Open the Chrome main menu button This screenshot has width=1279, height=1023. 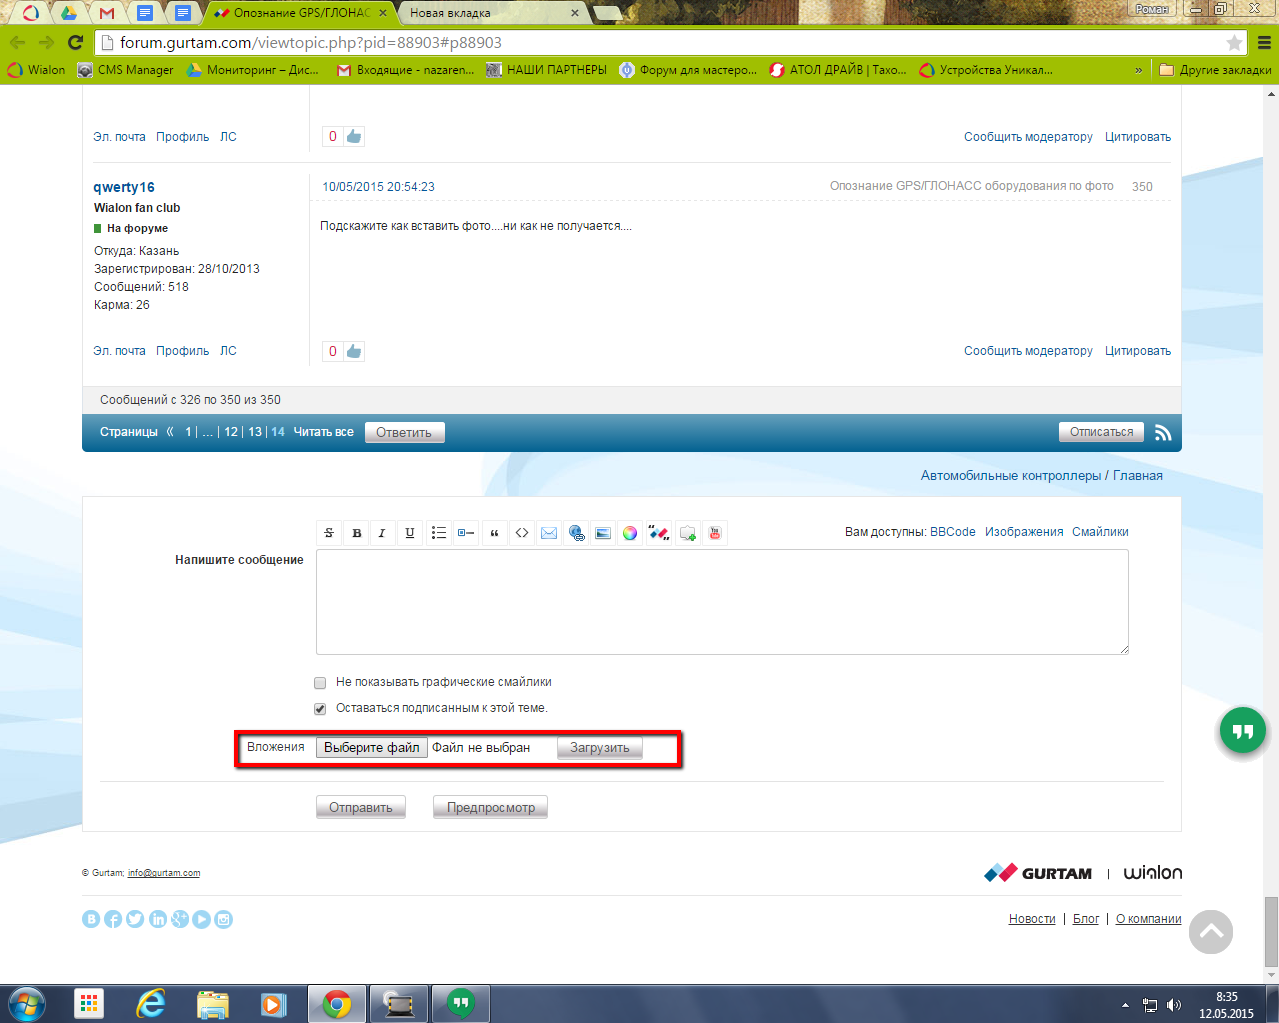pyautogui.click(x=1264, y=43)
